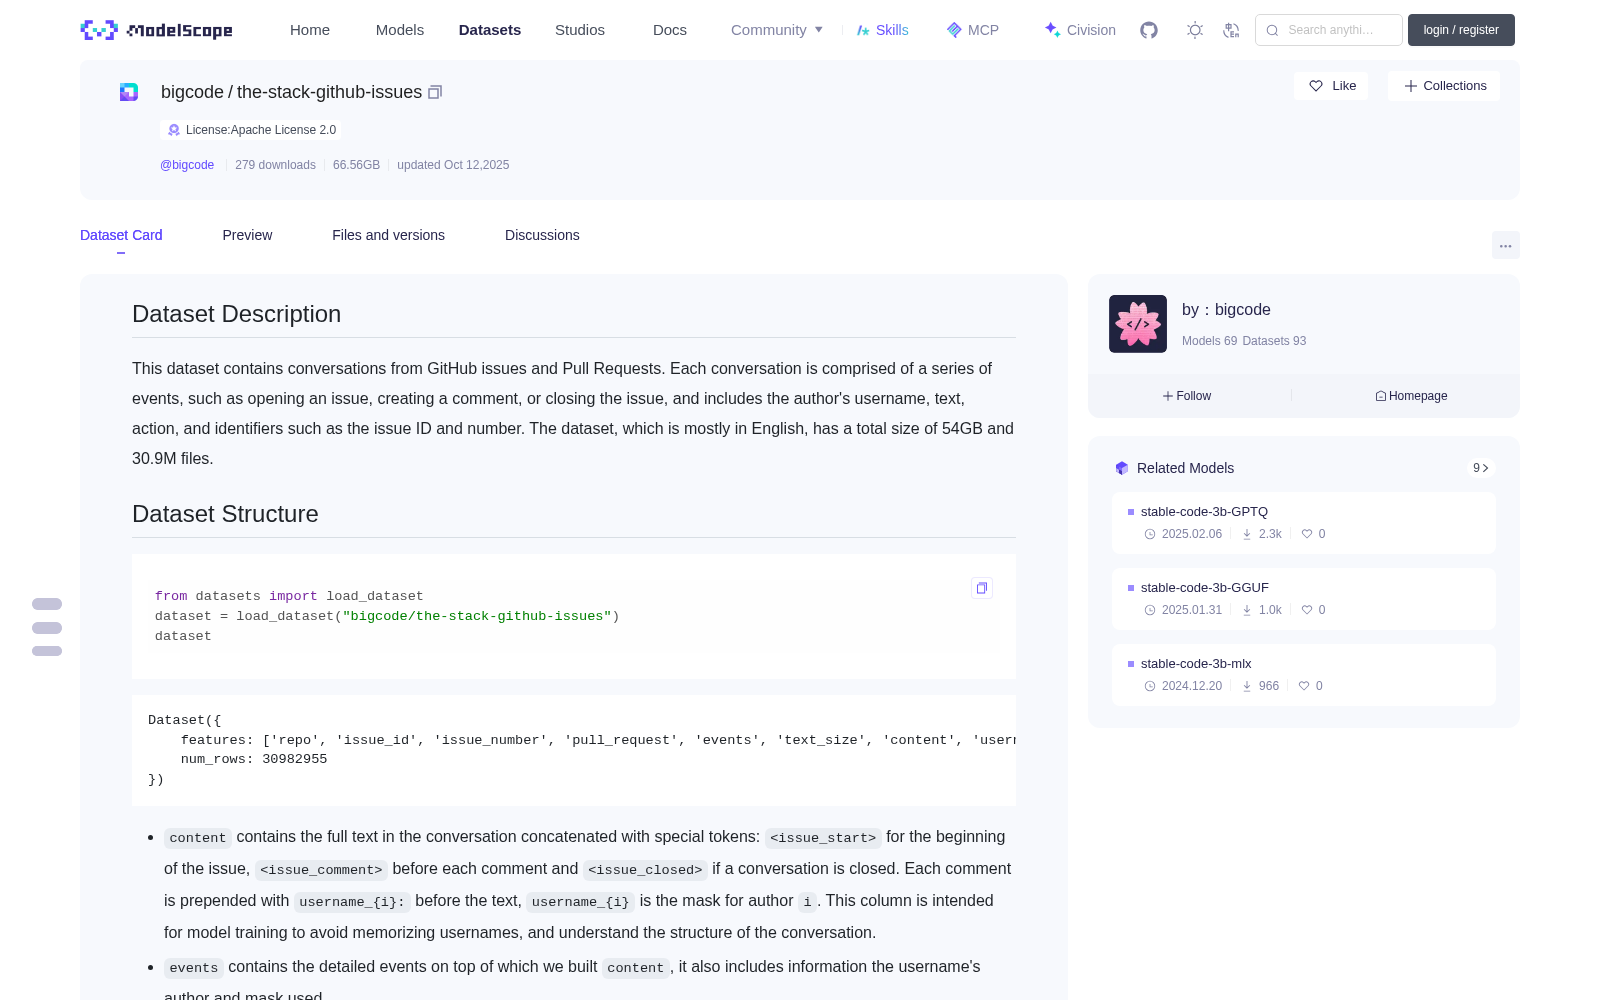Open stable-code-3b-GGUF model
The height and width of the screenshot is (1000, 1600).
[1204, 588]
